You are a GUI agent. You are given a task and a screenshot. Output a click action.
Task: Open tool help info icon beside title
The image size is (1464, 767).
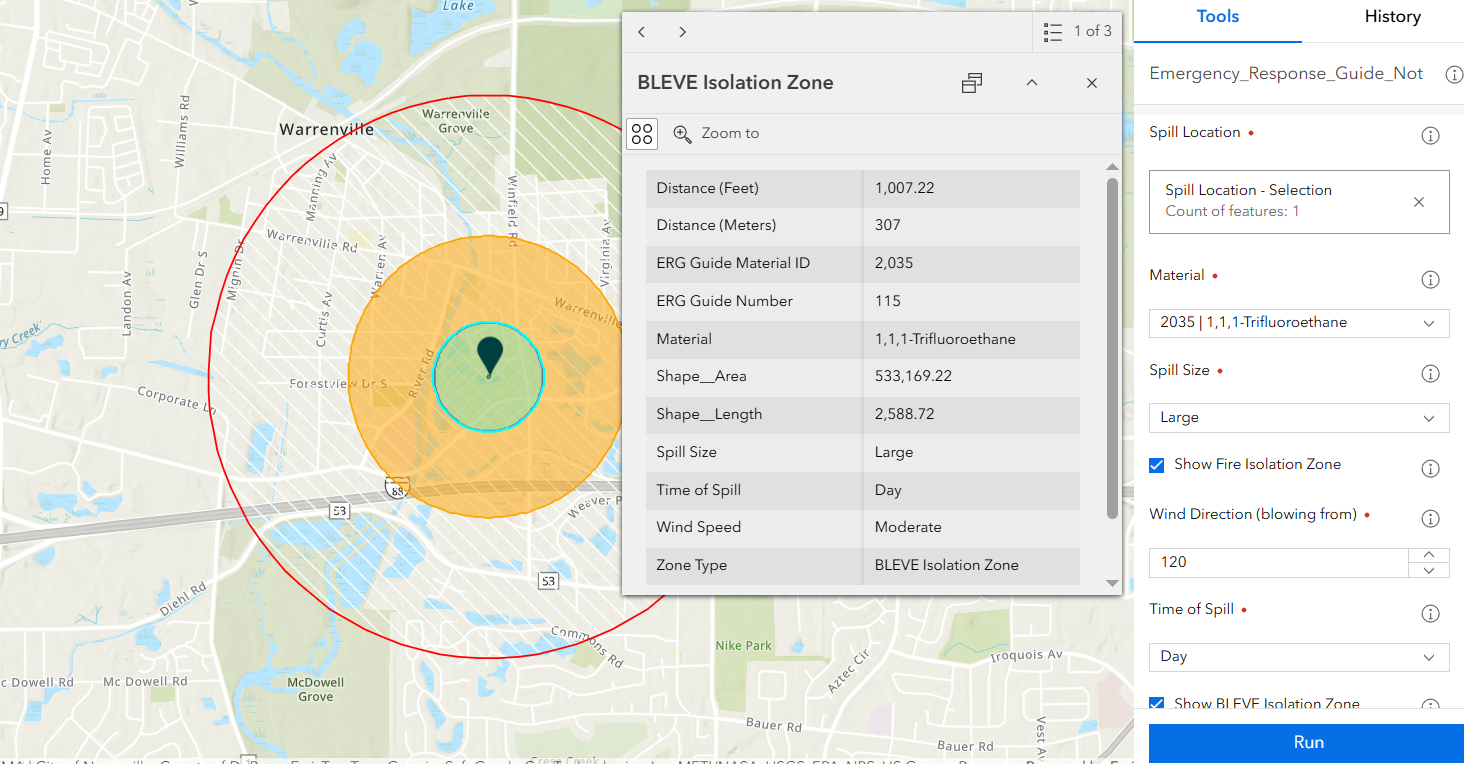point(1454,74)
